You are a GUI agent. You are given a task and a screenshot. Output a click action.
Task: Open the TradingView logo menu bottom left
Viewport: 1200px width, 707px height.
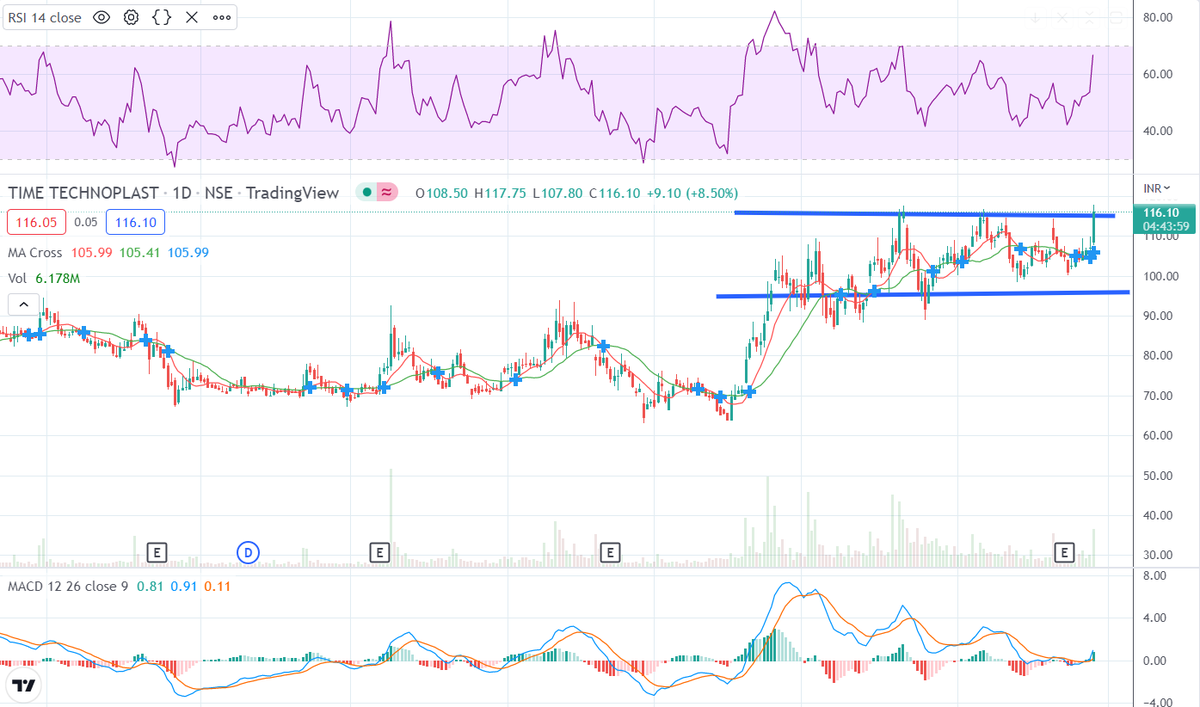pos(22,685)
